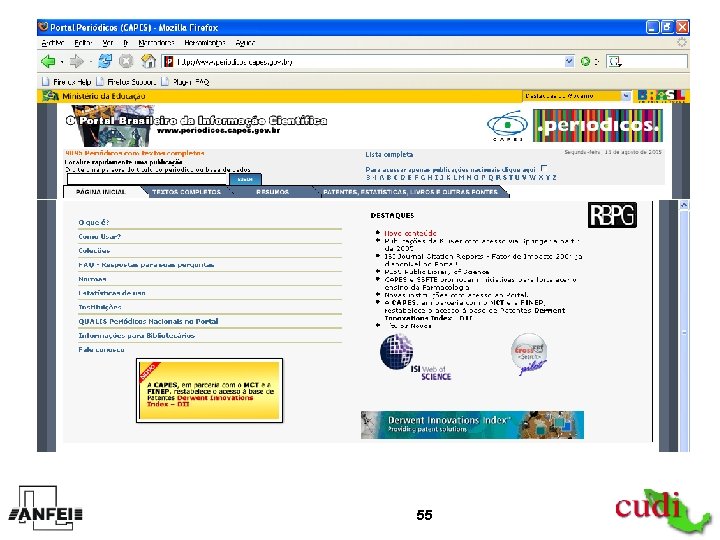Switch to the Resumos tab
The image size is (720, 540).
coord(272,192)
